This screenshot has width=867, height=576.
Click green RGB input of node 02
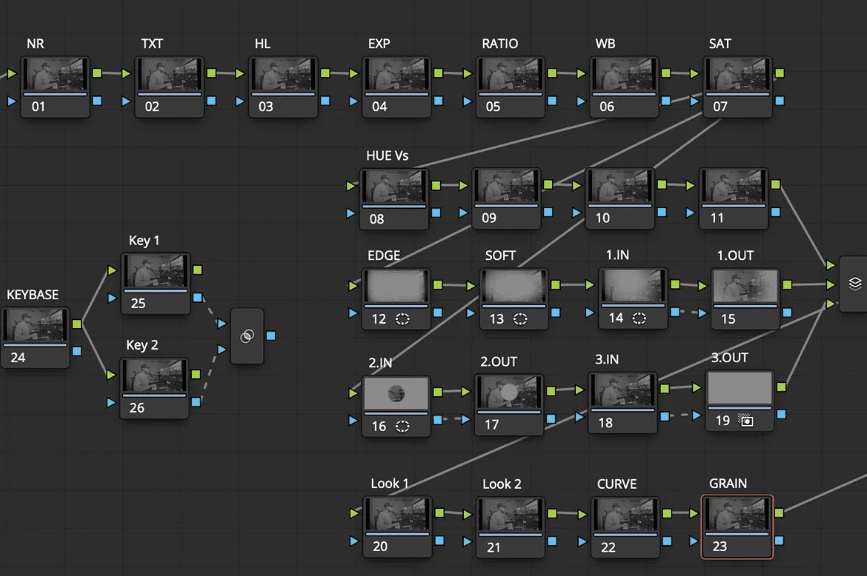tap(127, 73)
